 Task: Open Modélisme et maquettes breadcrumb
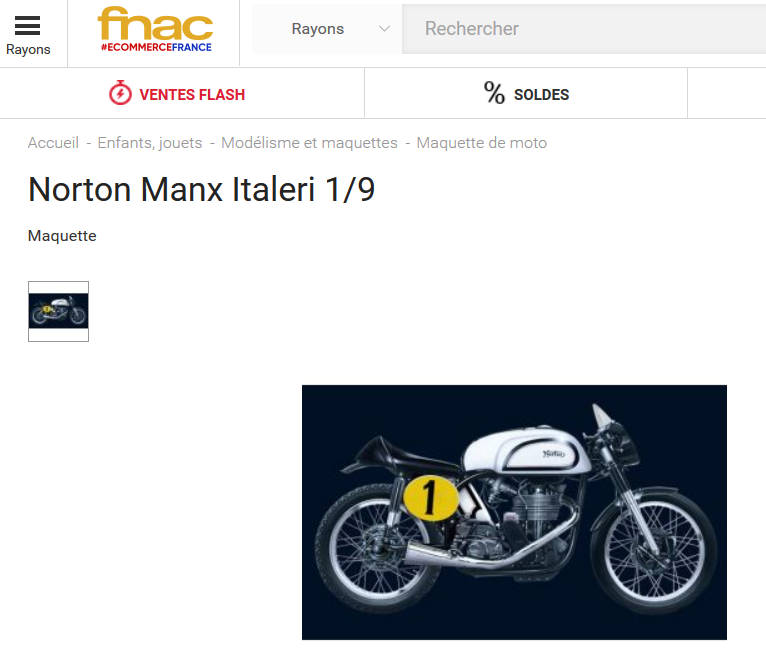(309, 143)
